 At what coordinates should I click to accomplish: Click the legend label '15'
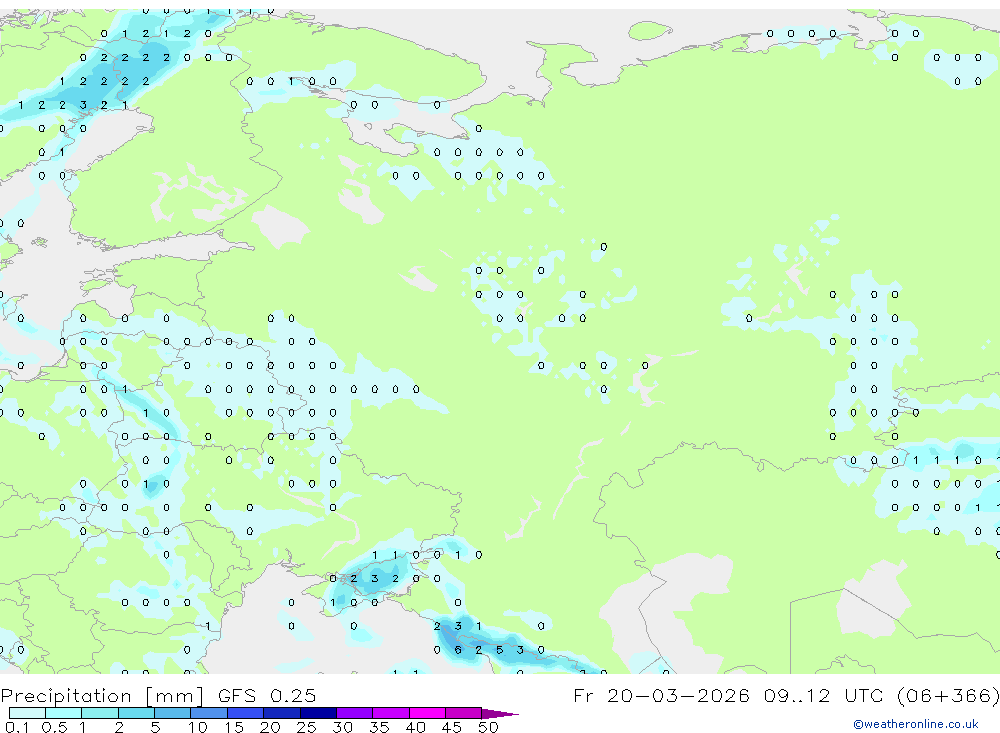pos(234,727)
